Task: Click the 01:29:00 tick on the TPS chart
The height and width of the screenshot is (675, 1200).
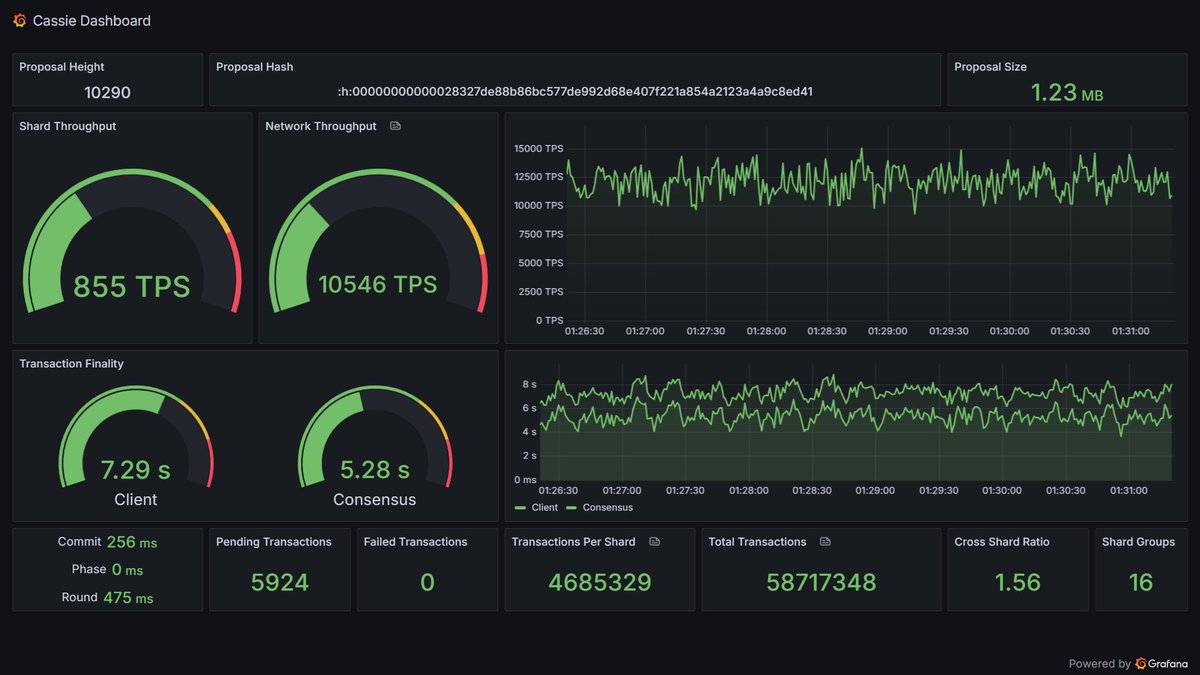Action: pyautogui.click(x=887, y=331)
